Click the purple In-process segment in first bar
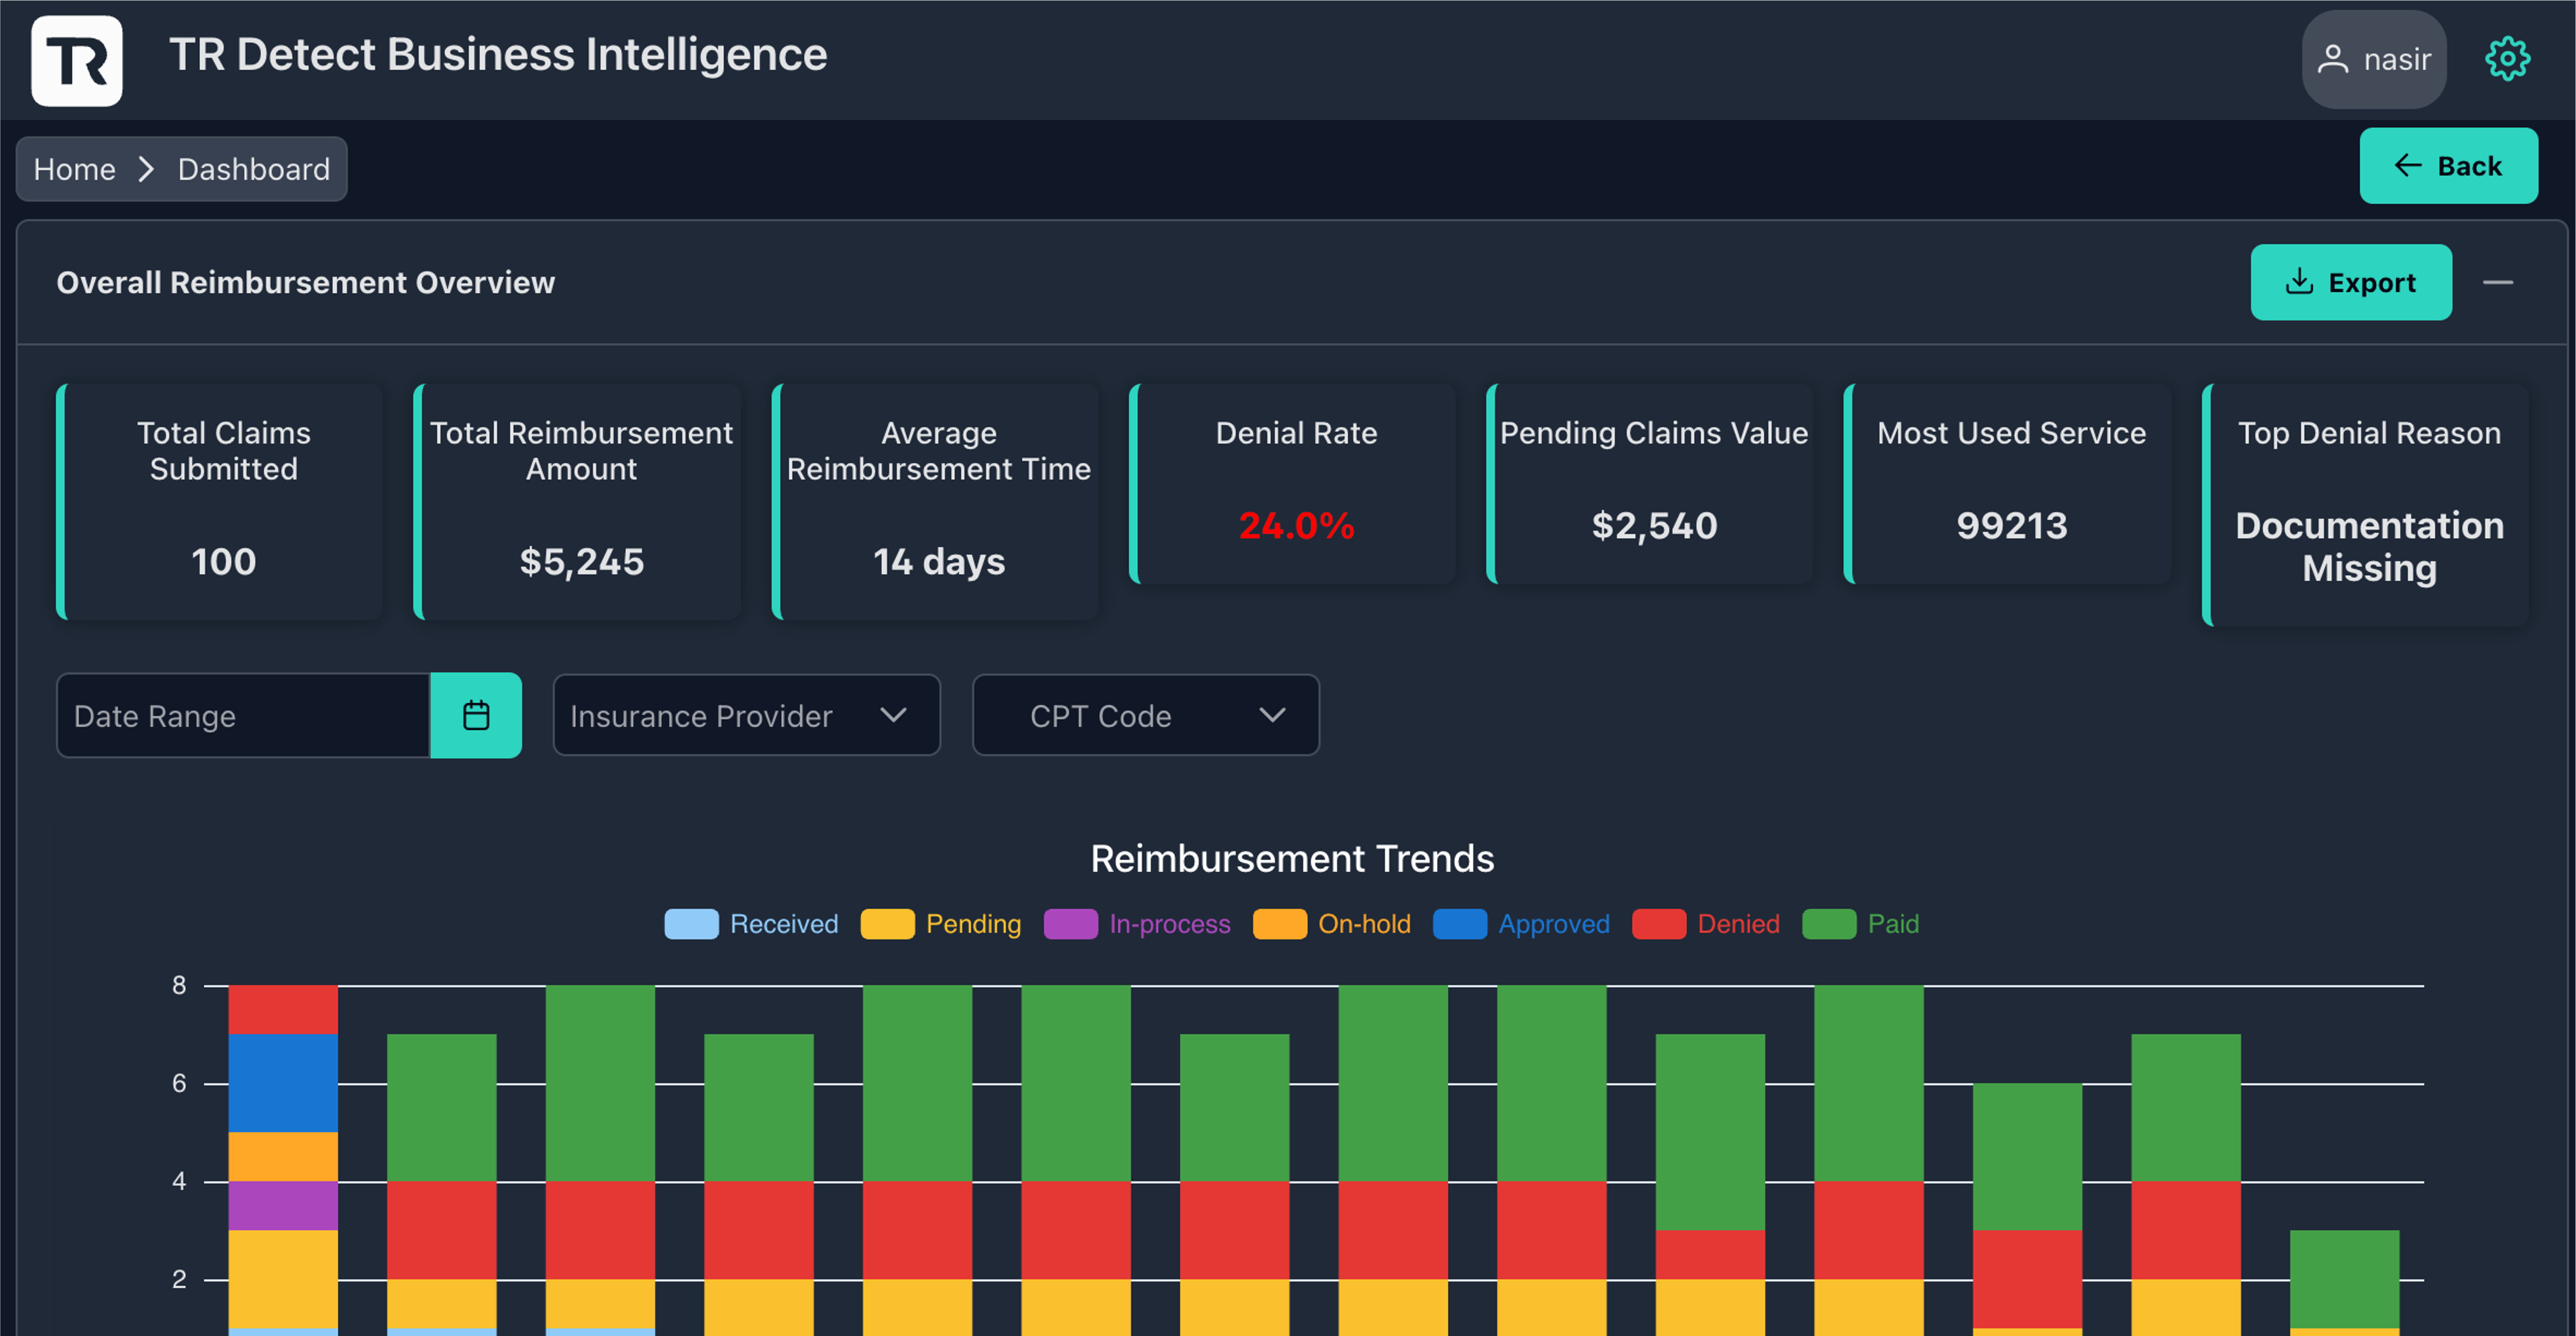The image size is (2576, 1336). (283, 1206)
